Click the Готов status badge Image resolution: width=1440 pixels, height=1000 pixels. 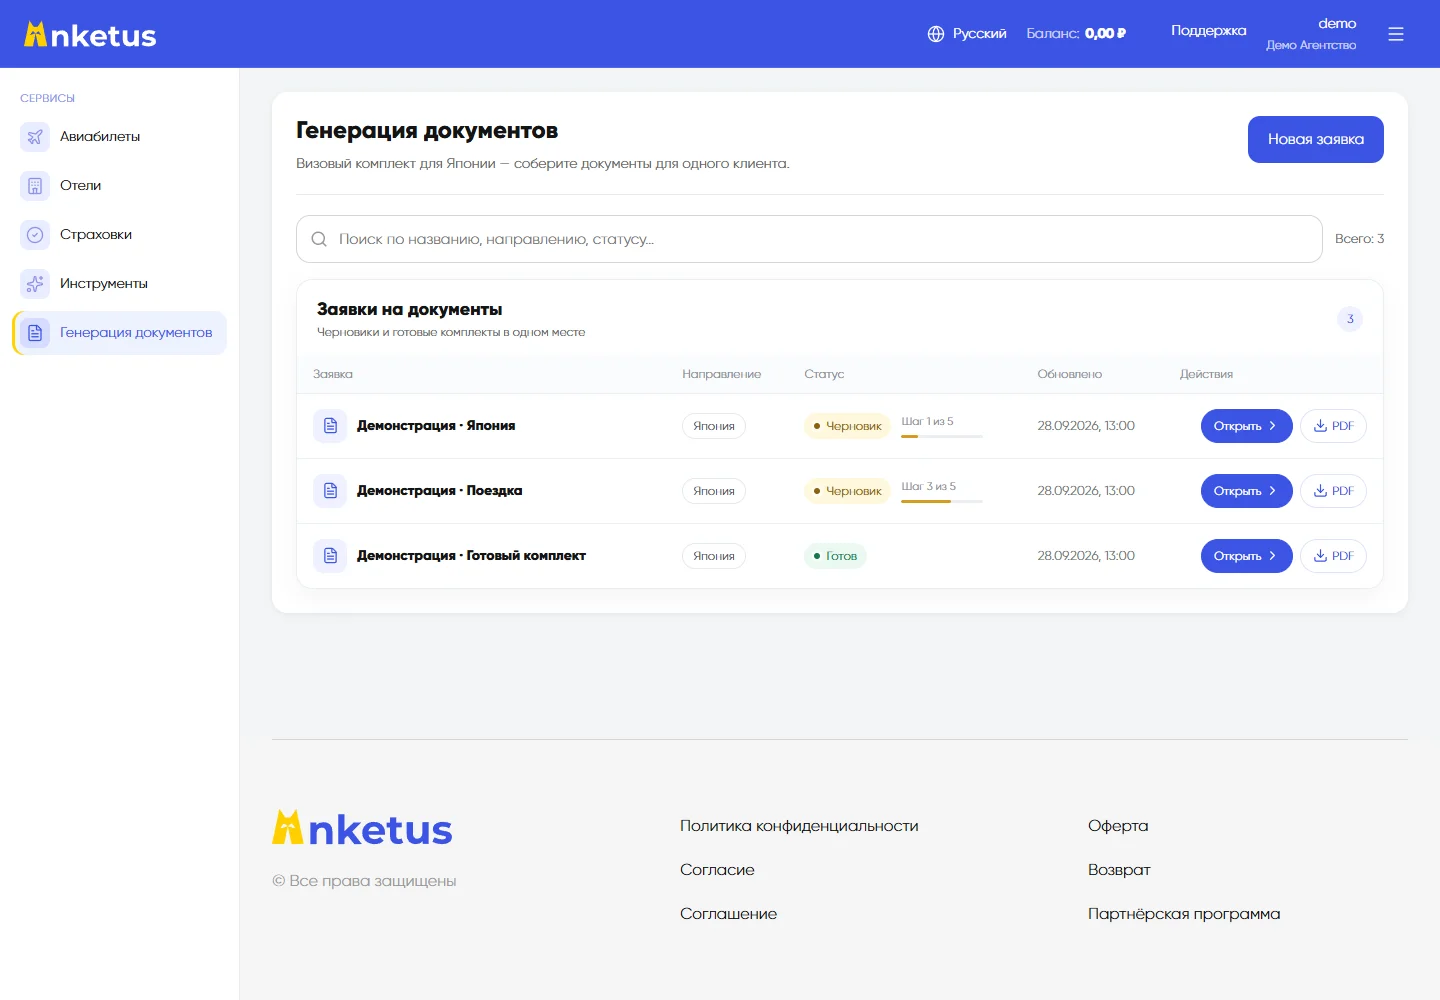[x=835, y=556]
